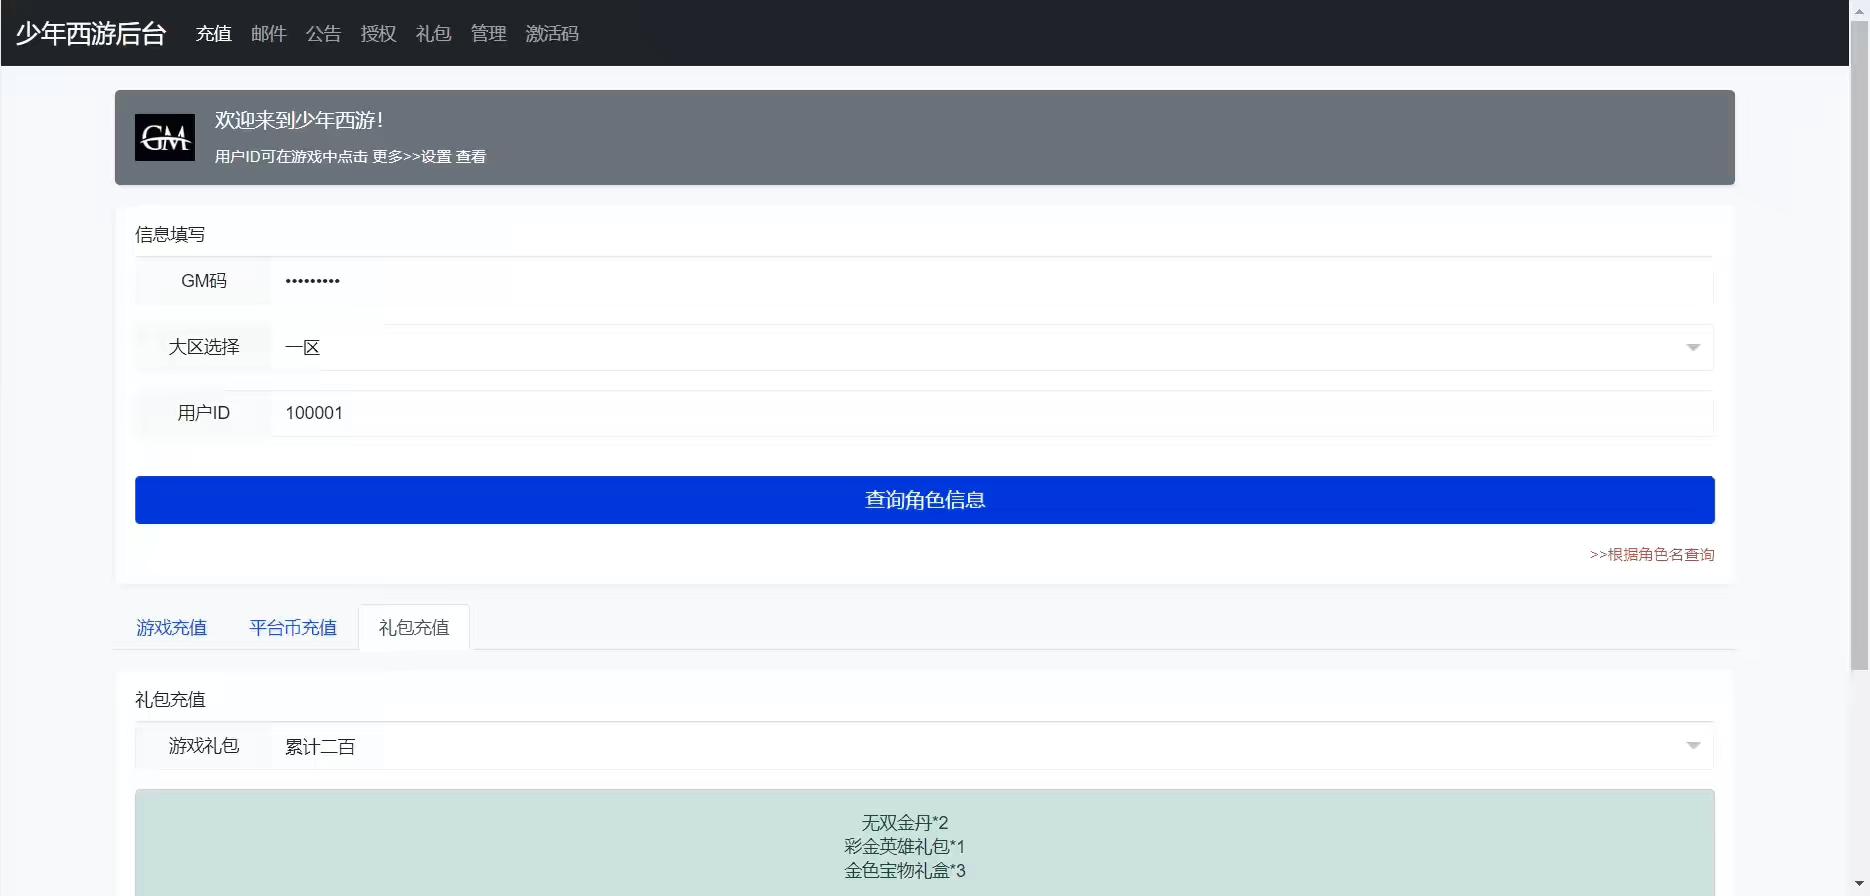Click the 无双金丹*2 reward text
1870x896 pixels.
click(x=905, y=823)
